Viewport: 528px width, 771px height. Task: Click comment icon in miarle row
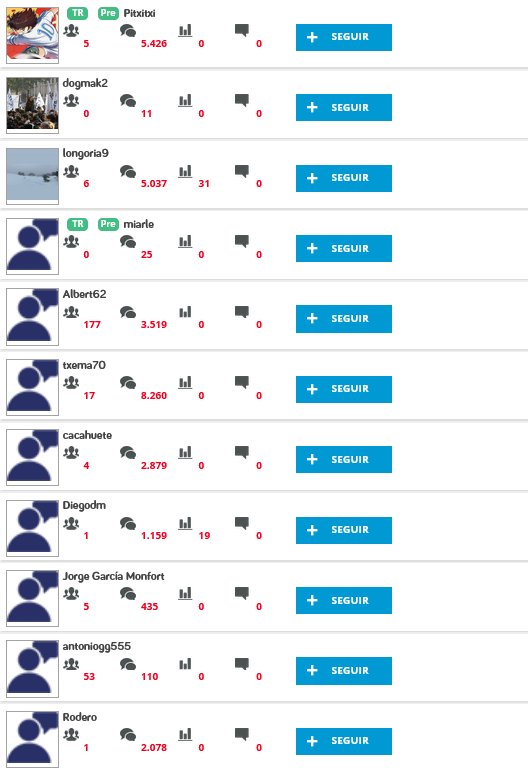[x=242, y=241]
